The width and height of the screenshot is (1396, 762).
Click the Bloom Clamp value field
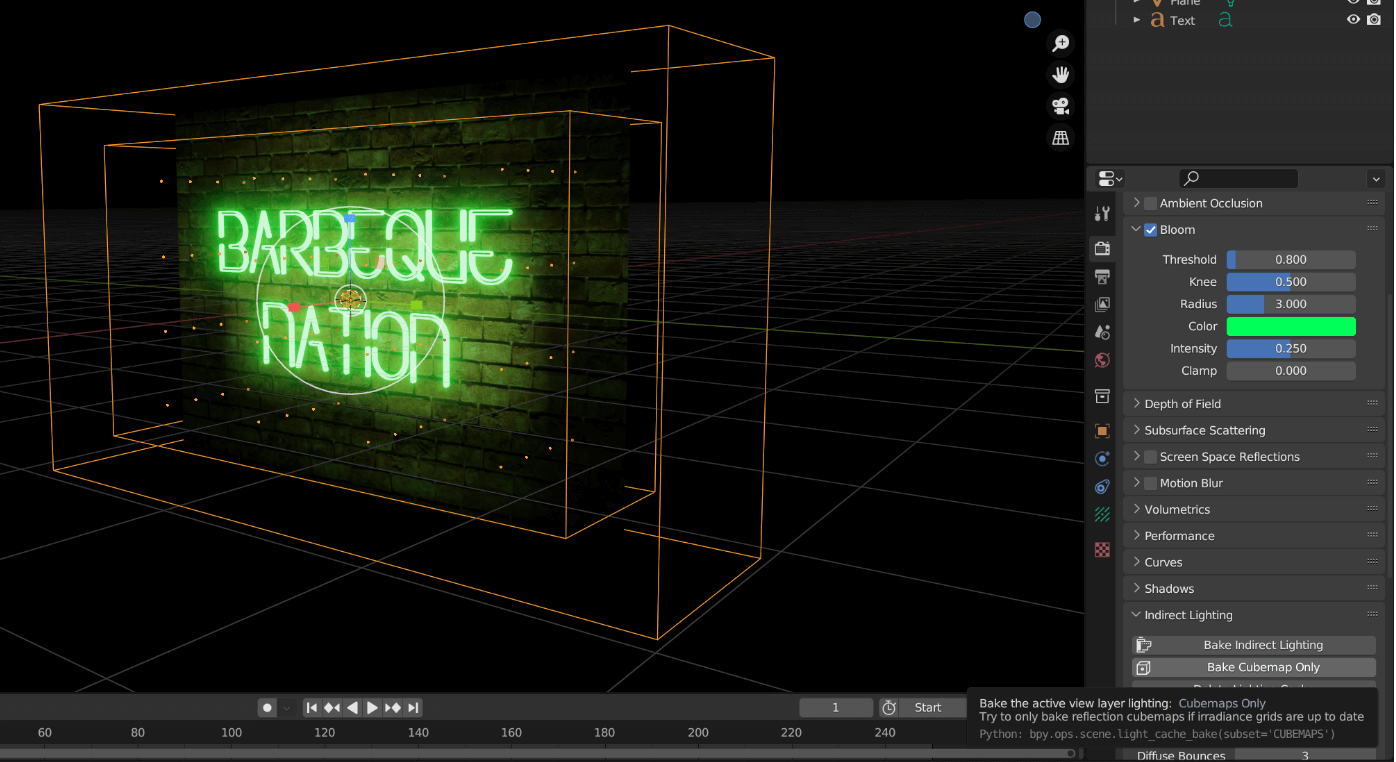click(x=1291, y=371)
